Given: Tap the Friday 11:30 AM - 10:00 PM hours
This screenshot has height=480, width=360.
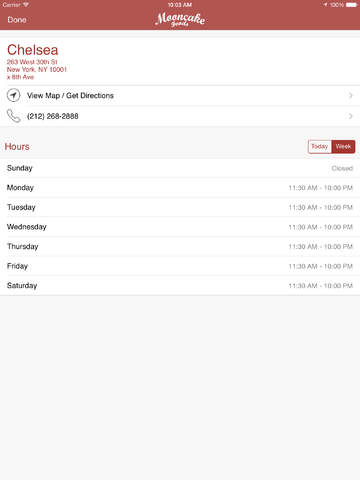Looking at the screenshot, I should (321, 266).
